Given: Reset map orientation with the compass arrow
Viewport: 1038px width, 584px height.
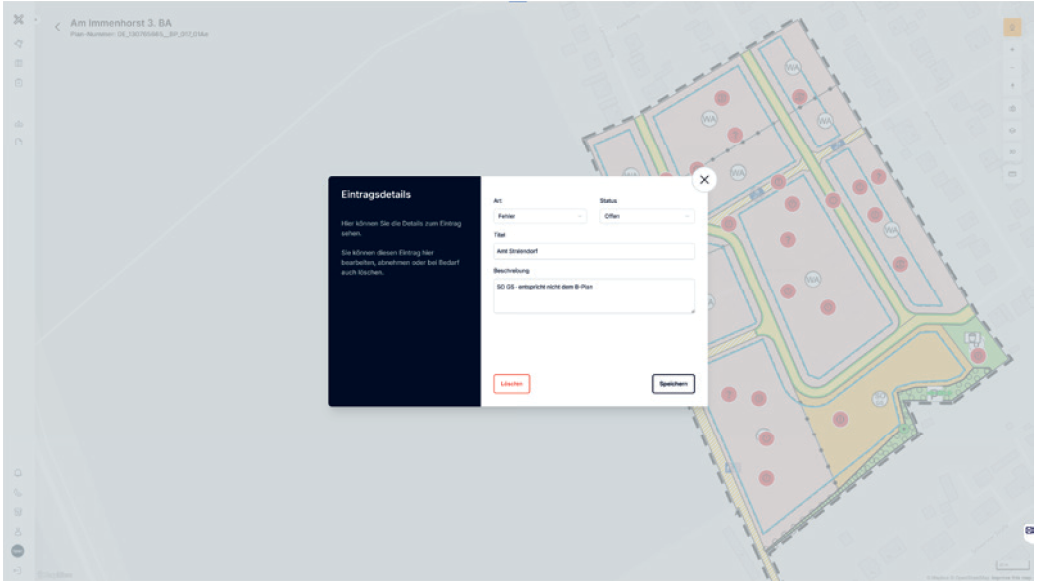Looking at the screenshot, I should [x=1012, y=86].
